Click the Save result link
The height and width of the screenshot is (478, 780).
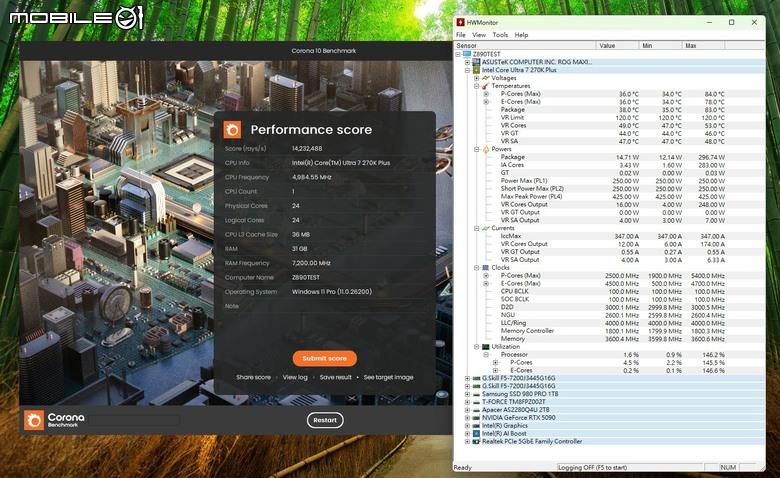coord(335,377)
